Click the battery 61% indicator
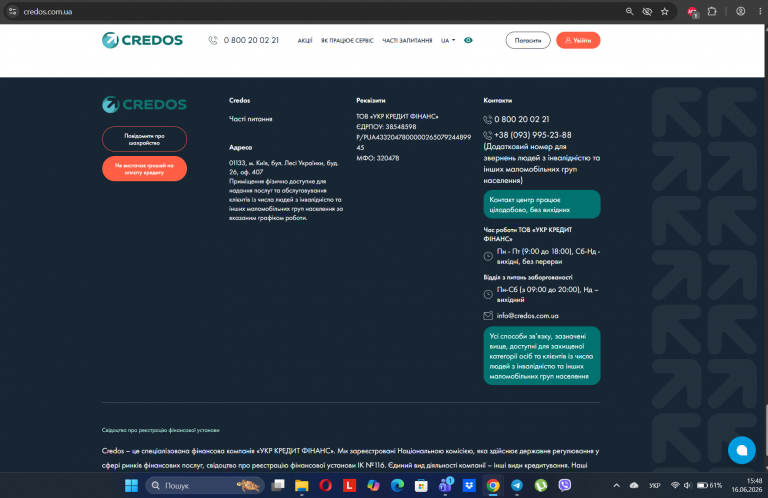The image size is (768, 498). point(709,485)
